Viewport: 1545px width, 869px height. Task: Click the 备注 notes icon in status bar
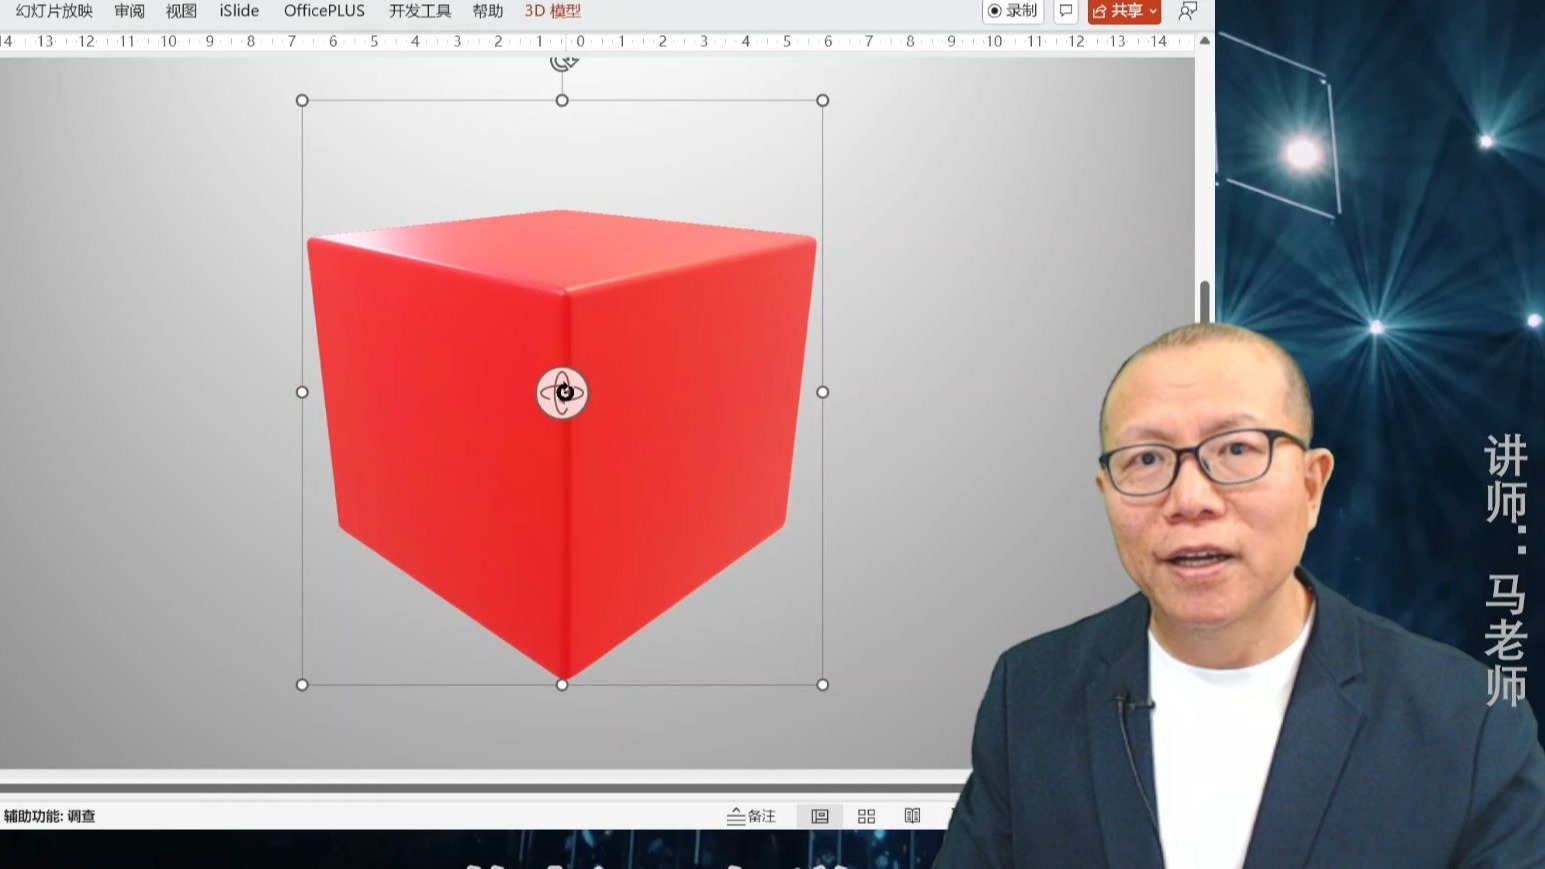pyautogui.click(x=750, y=816)
